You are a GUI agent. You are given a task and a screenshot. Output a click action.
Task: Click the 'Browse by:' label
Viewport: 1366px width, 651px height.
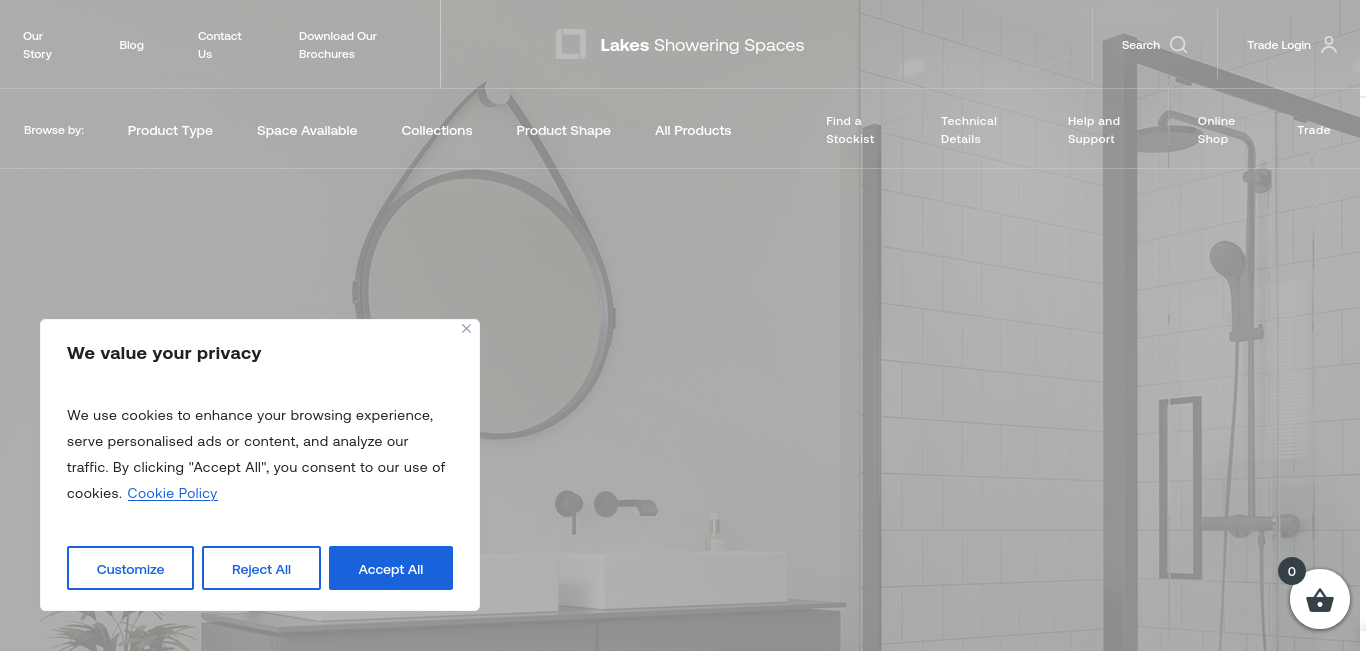pyautogui.click(x=54, y=130)
